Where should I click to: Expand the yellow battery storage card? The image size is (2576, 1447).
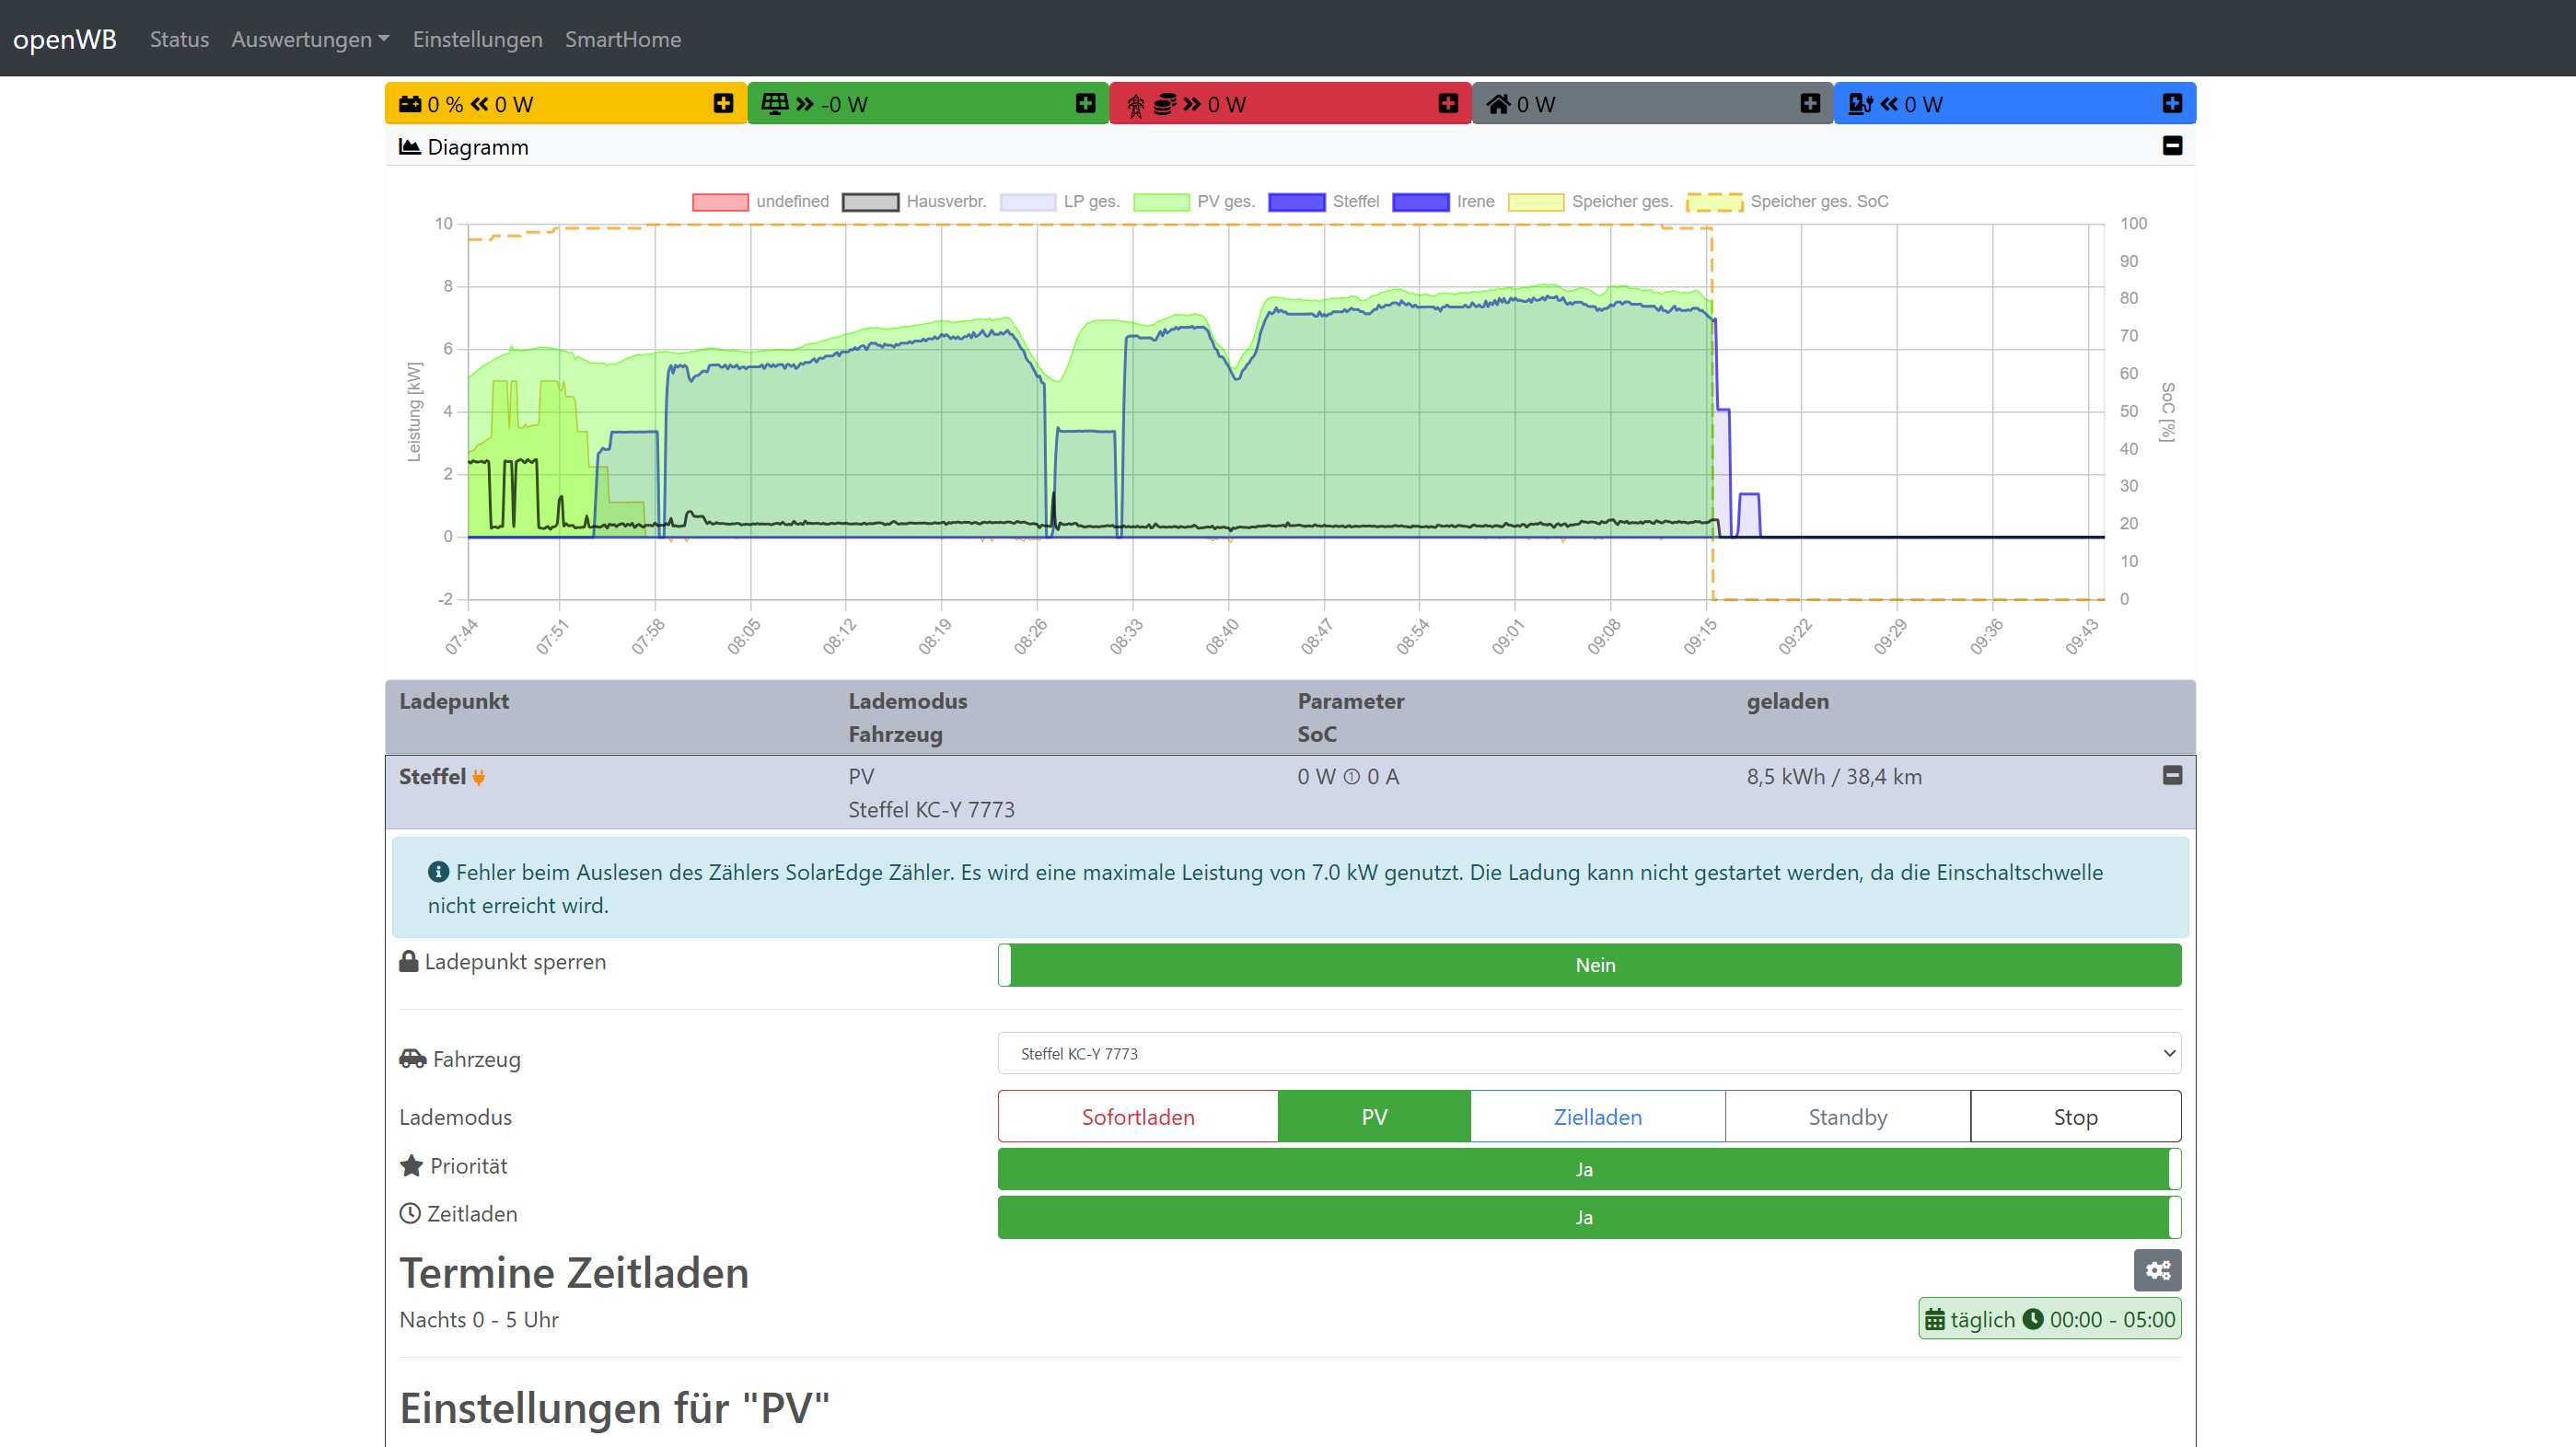tap(723, 103)
